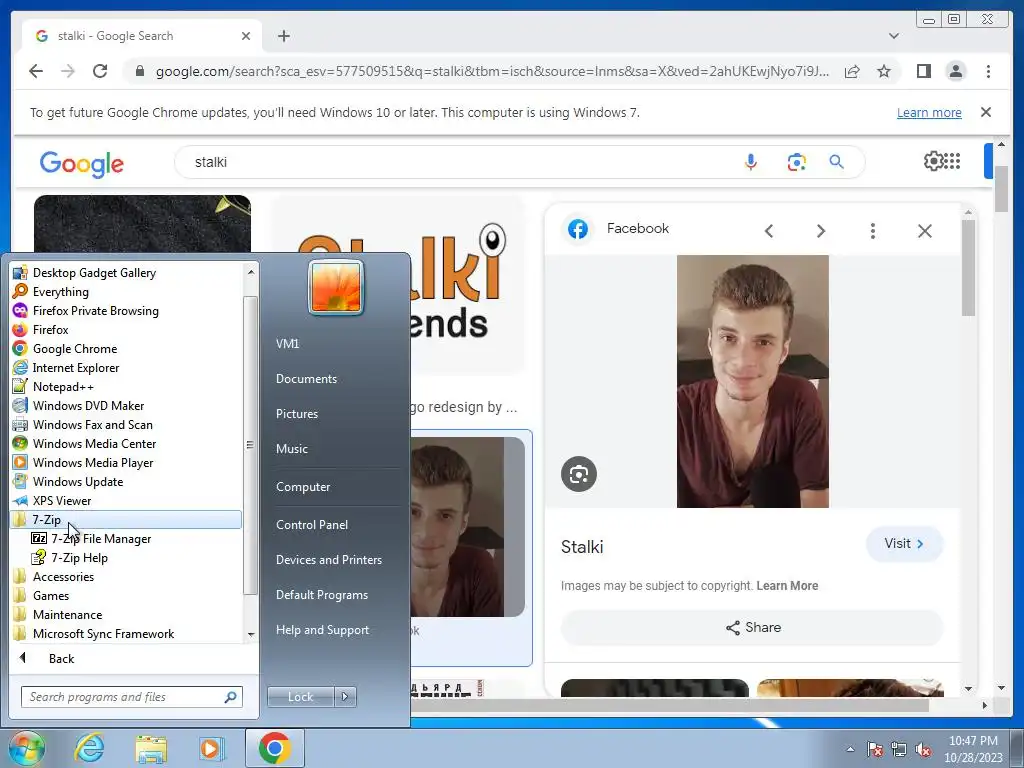Click the Visit button for Stalki

[904, 543]
